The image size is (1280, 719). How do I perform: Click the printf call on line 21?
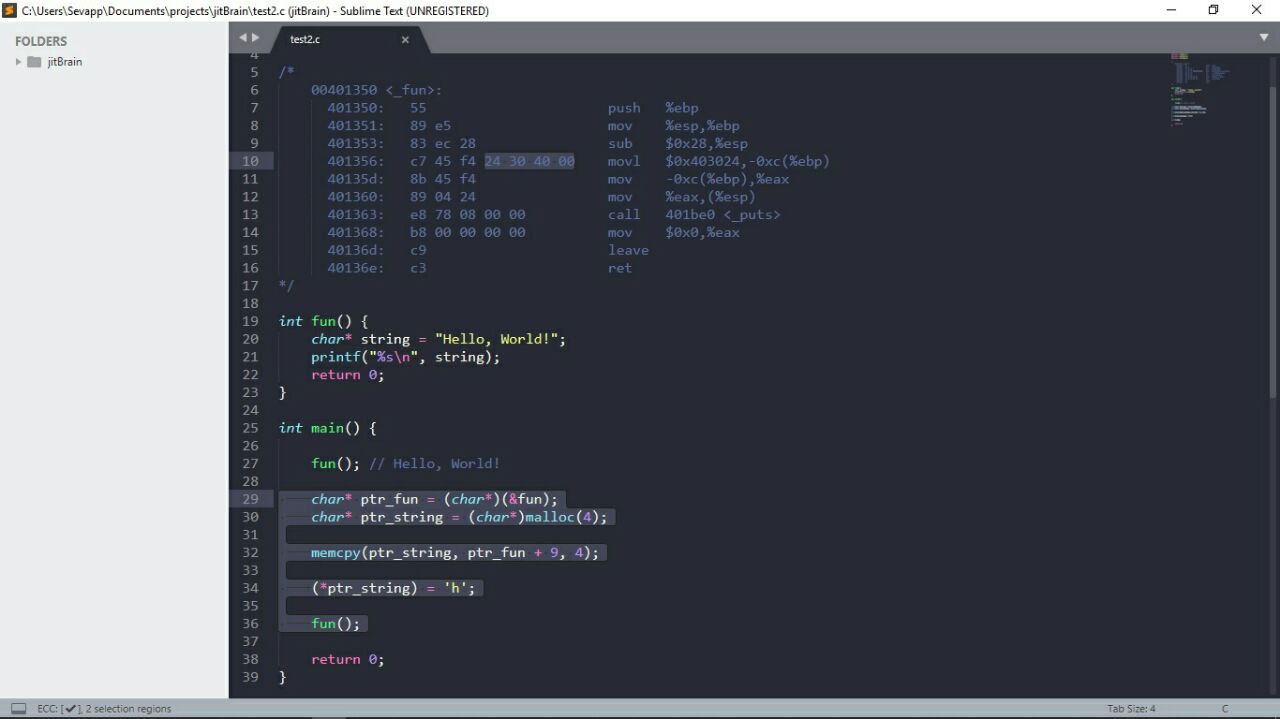(x=405, y=357)
